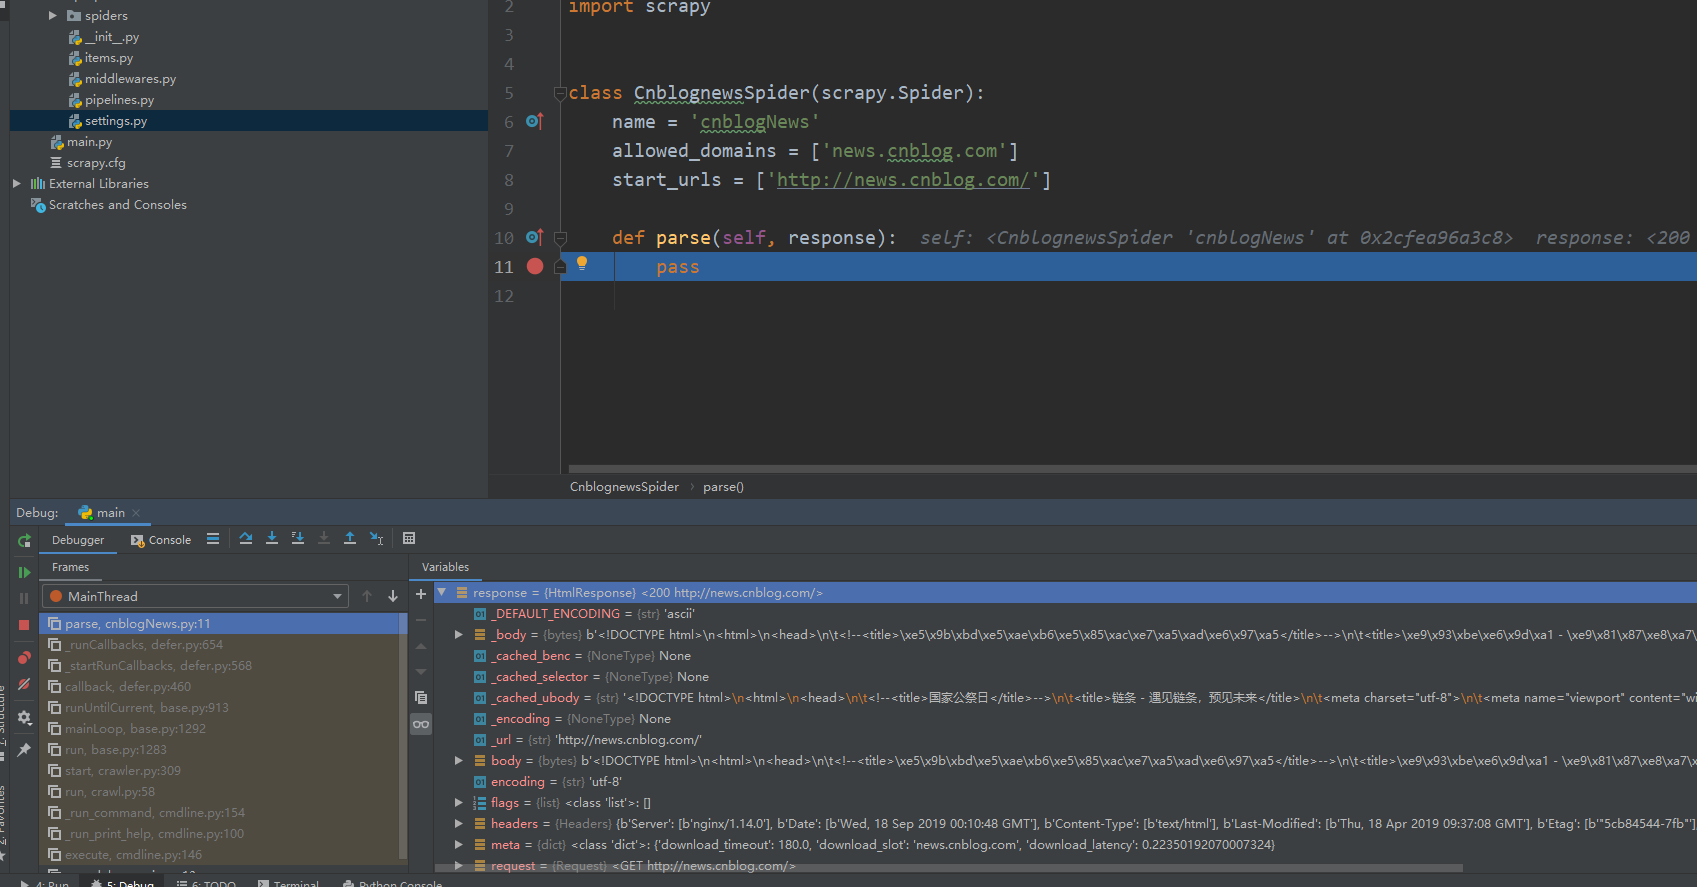Step into the function
Image resolution: width=1697 pixels, height=887 pixels.
[272, 539]
